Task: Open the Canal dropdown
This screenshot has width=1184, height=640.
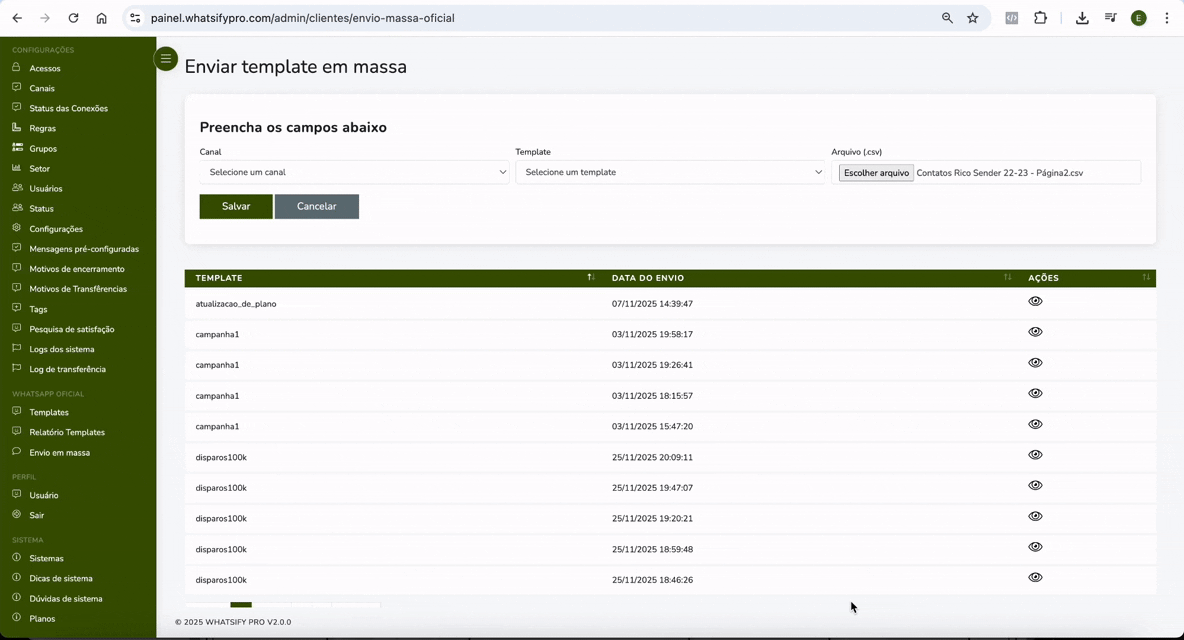Action: tap(354, 172)
